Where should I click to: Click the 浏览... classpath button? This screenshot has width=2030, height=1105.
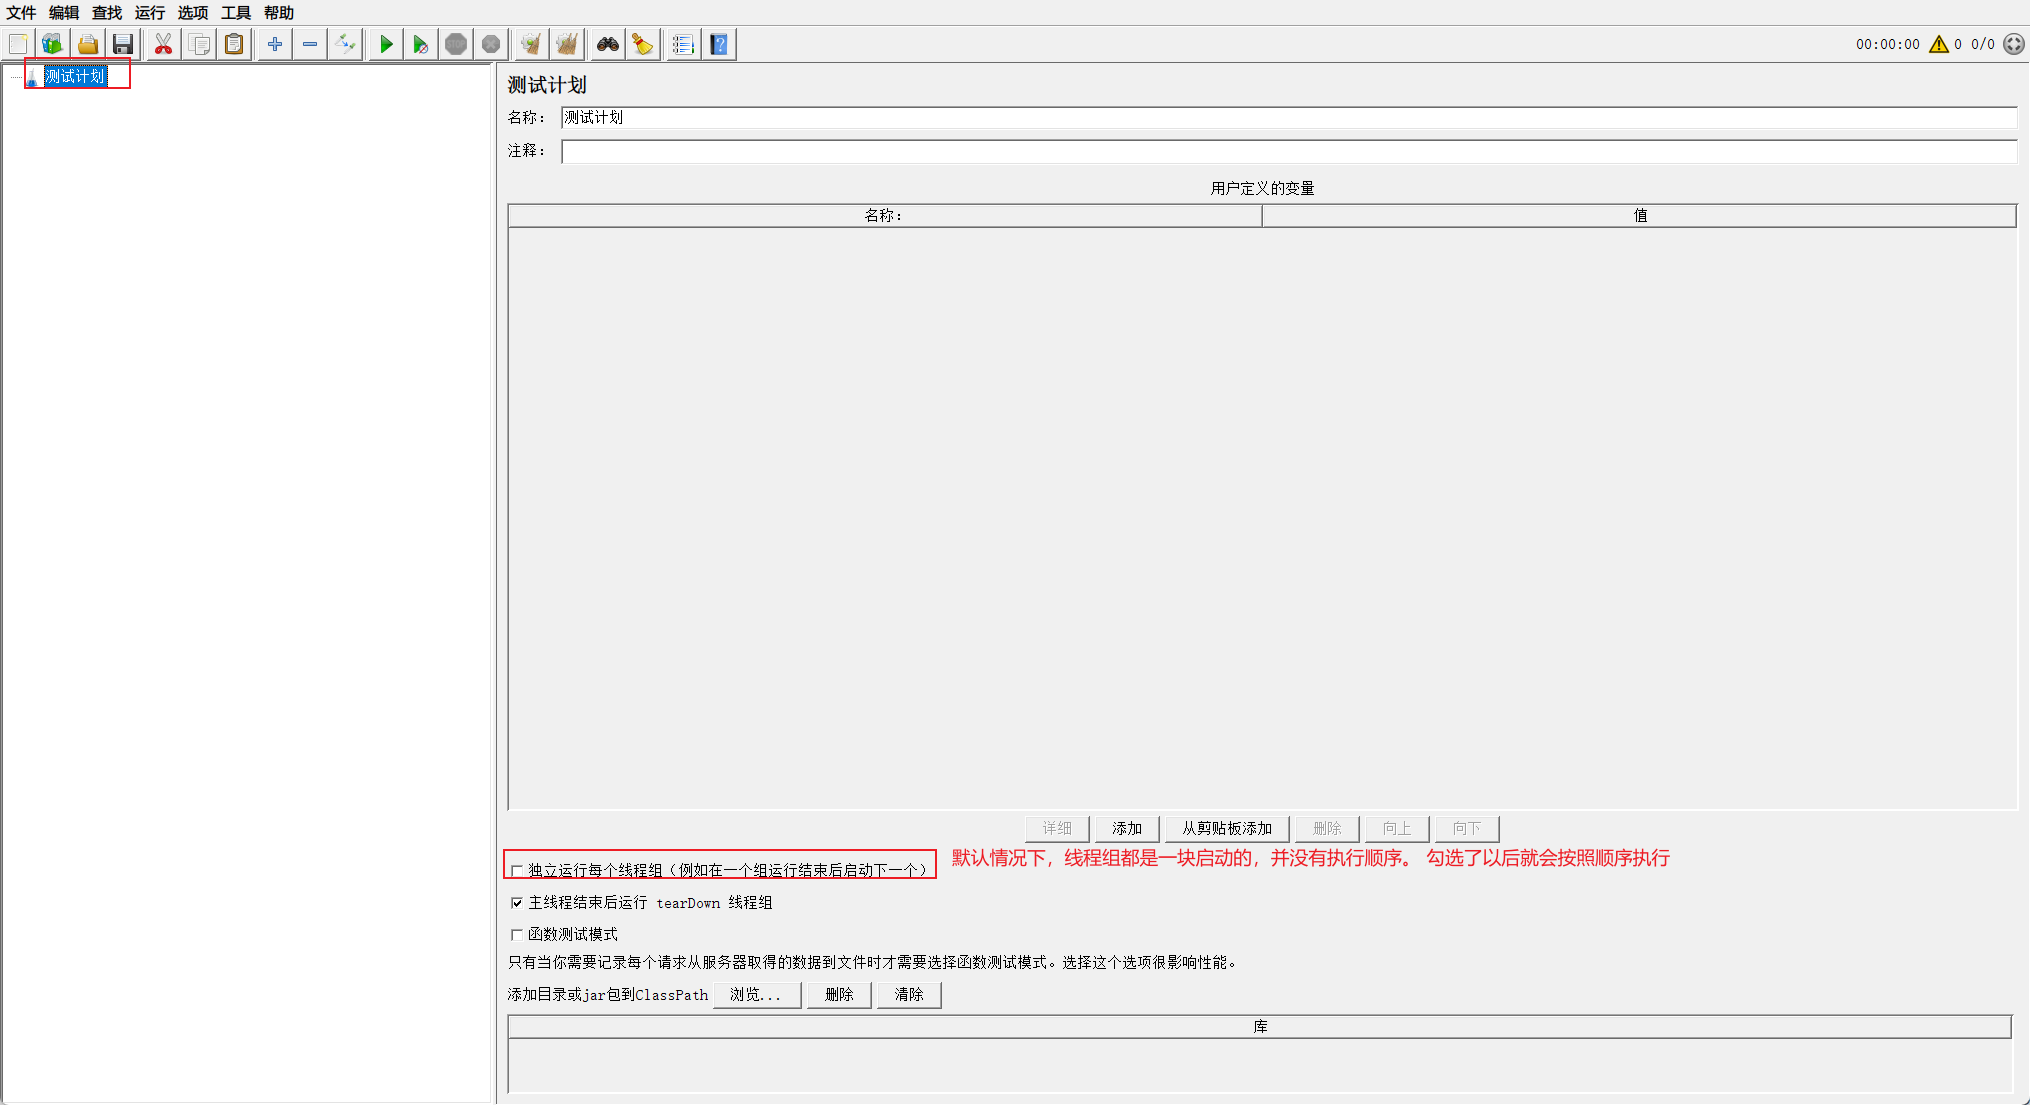756,994
